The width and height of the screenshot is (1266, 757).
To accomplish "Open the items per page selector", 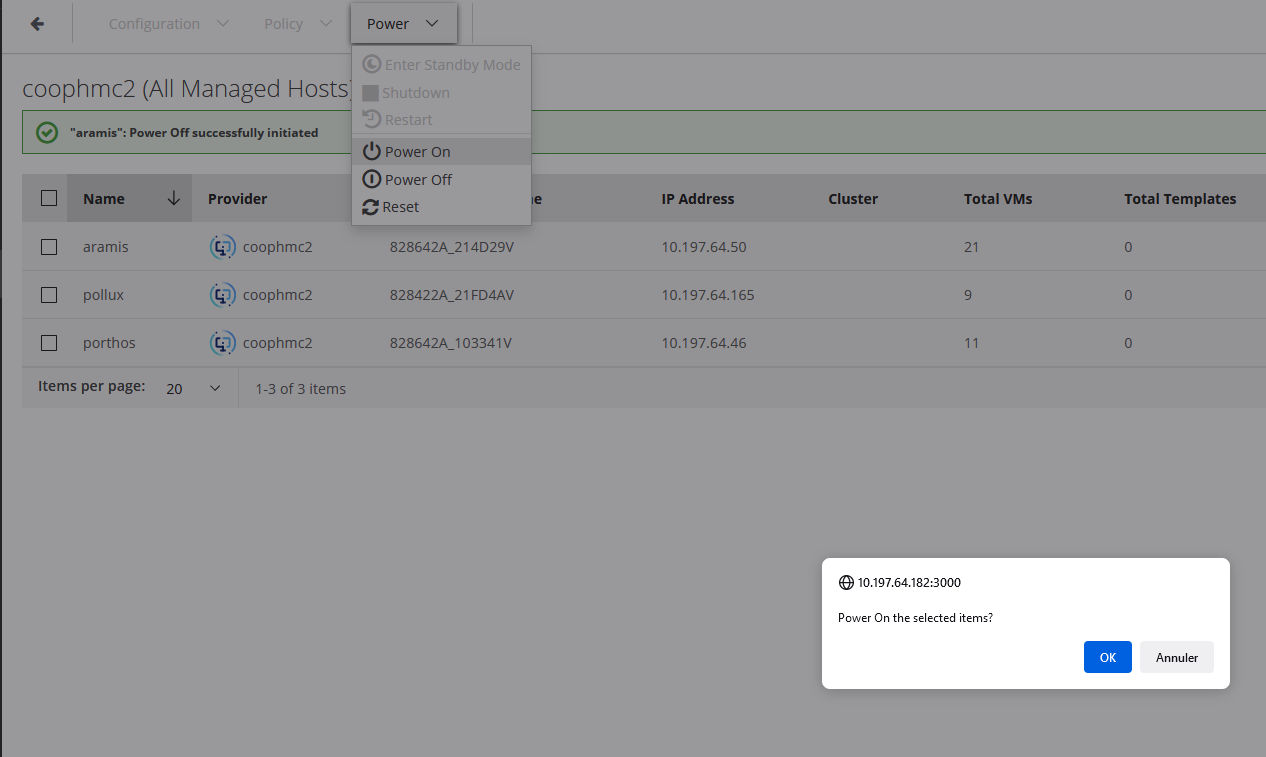I will click(x=193, y=388).
